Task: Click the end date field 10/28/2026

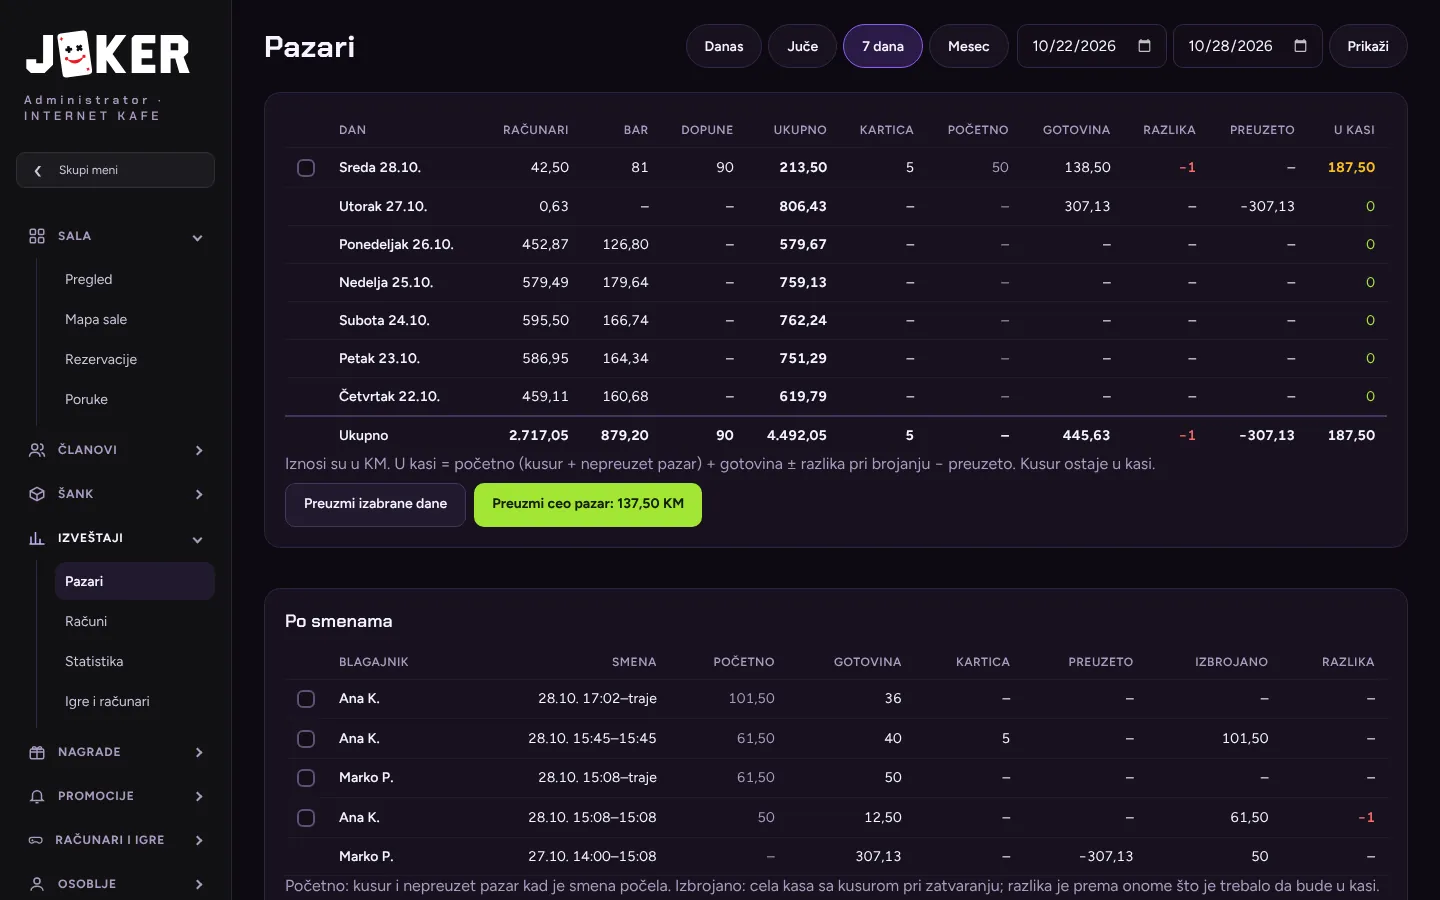Action: point(1247,46)
